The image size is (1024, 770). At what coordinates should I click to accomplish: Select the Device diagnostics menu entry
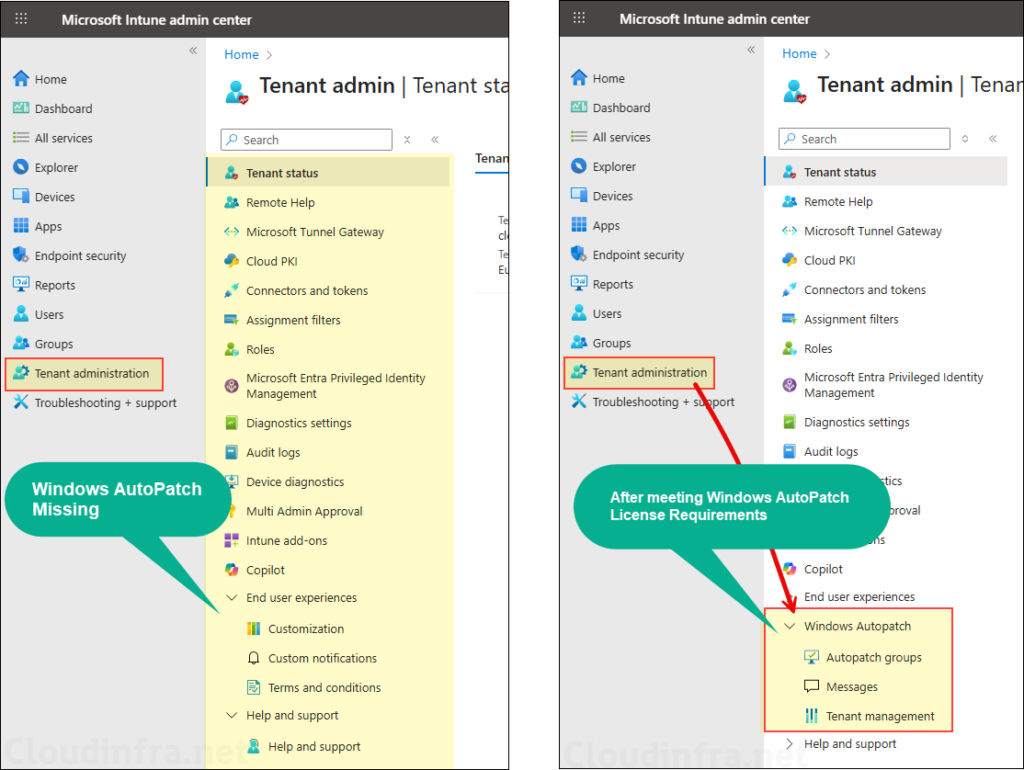click(294, 482)
